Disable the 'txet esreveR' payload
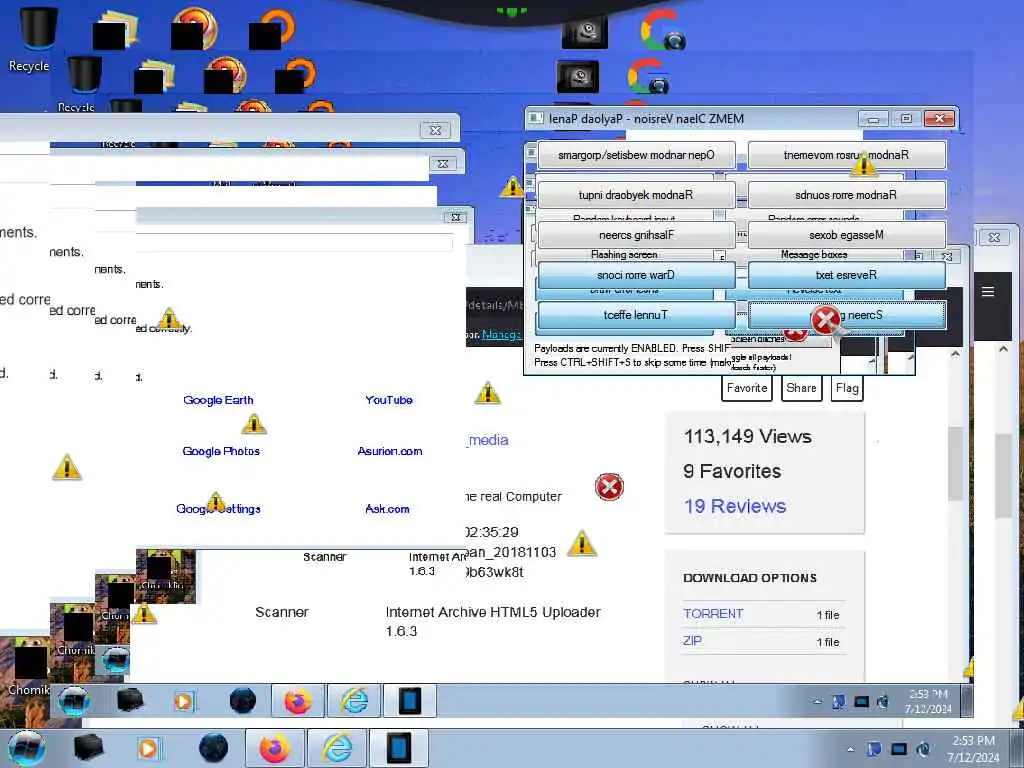The image size is (1024, 768). (846, 275)
